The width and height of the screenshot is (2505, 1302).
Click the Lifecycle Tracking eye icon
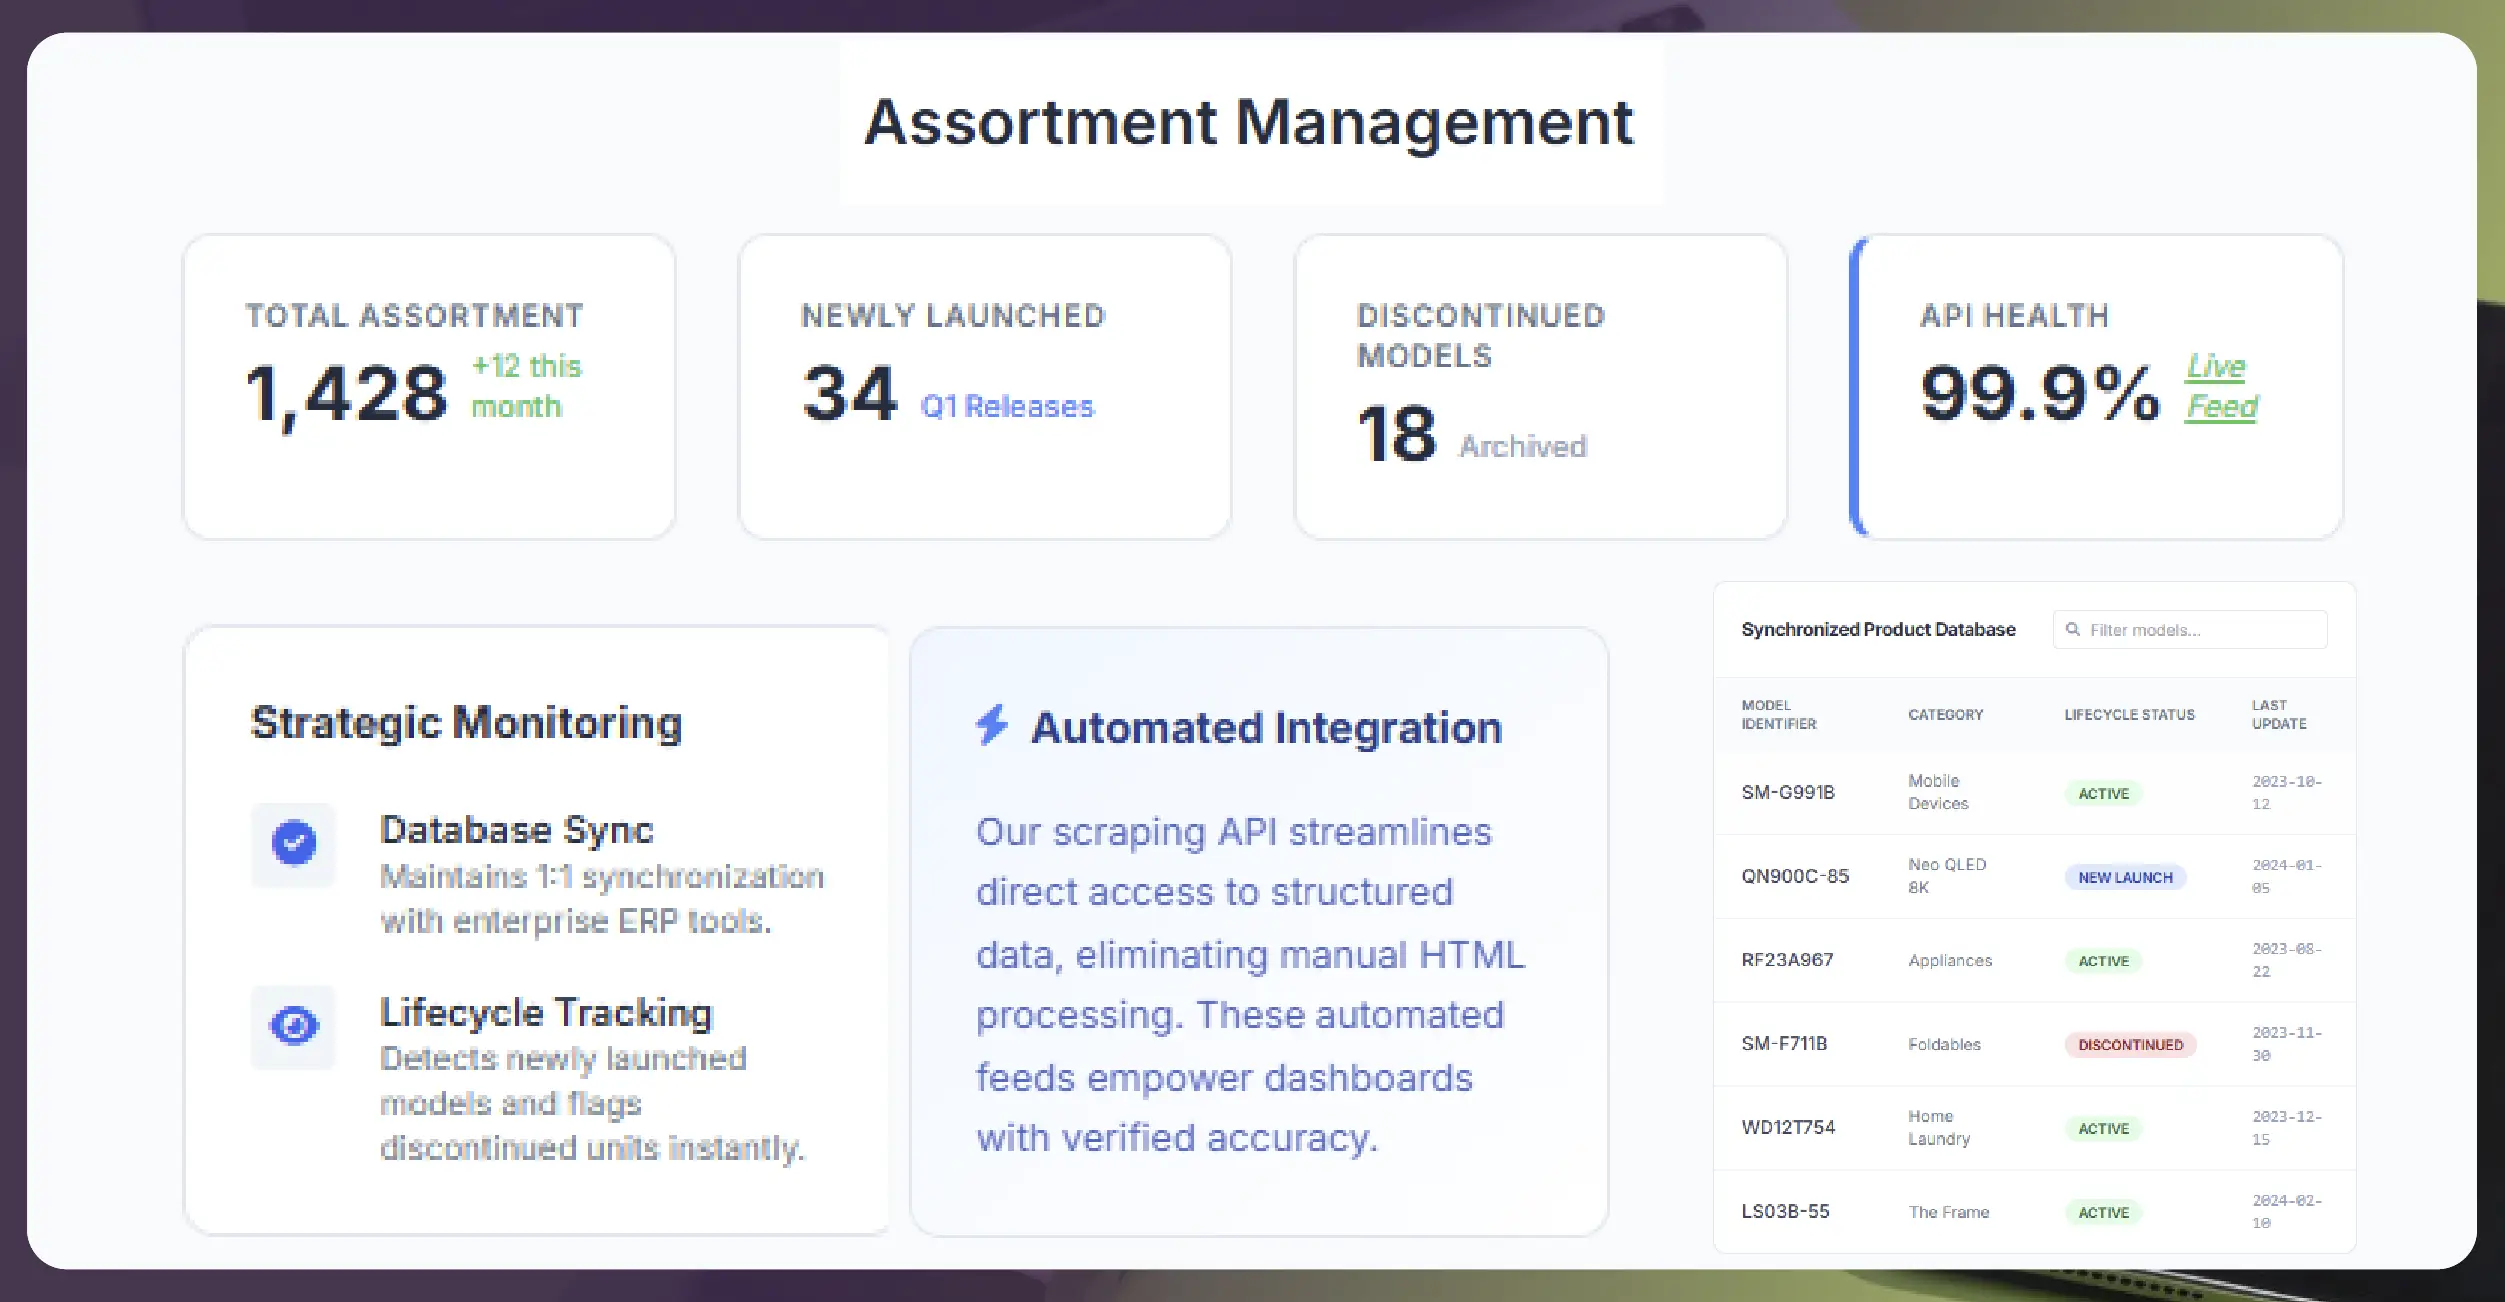tap(292, 1027)
